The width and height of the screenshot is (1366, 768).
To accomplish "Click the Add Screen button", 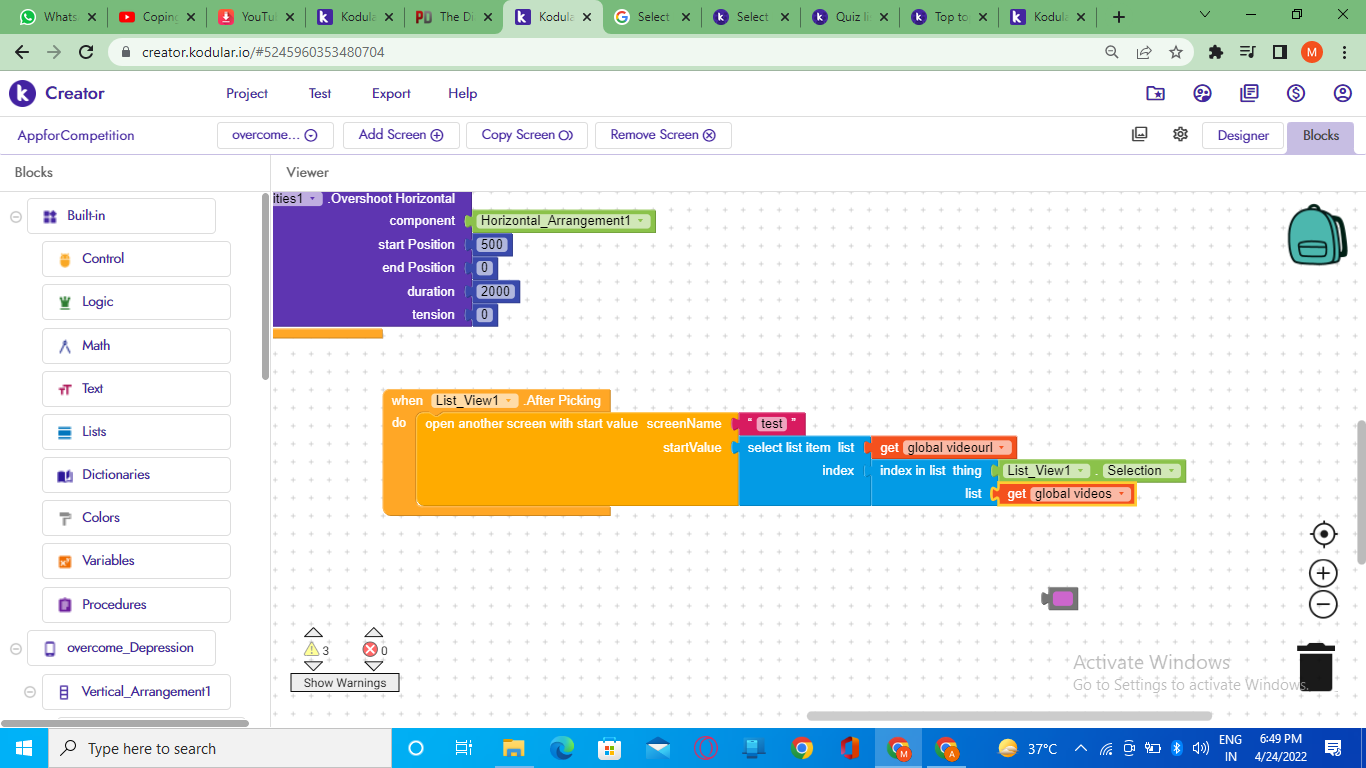I will [x=400, y=135].
